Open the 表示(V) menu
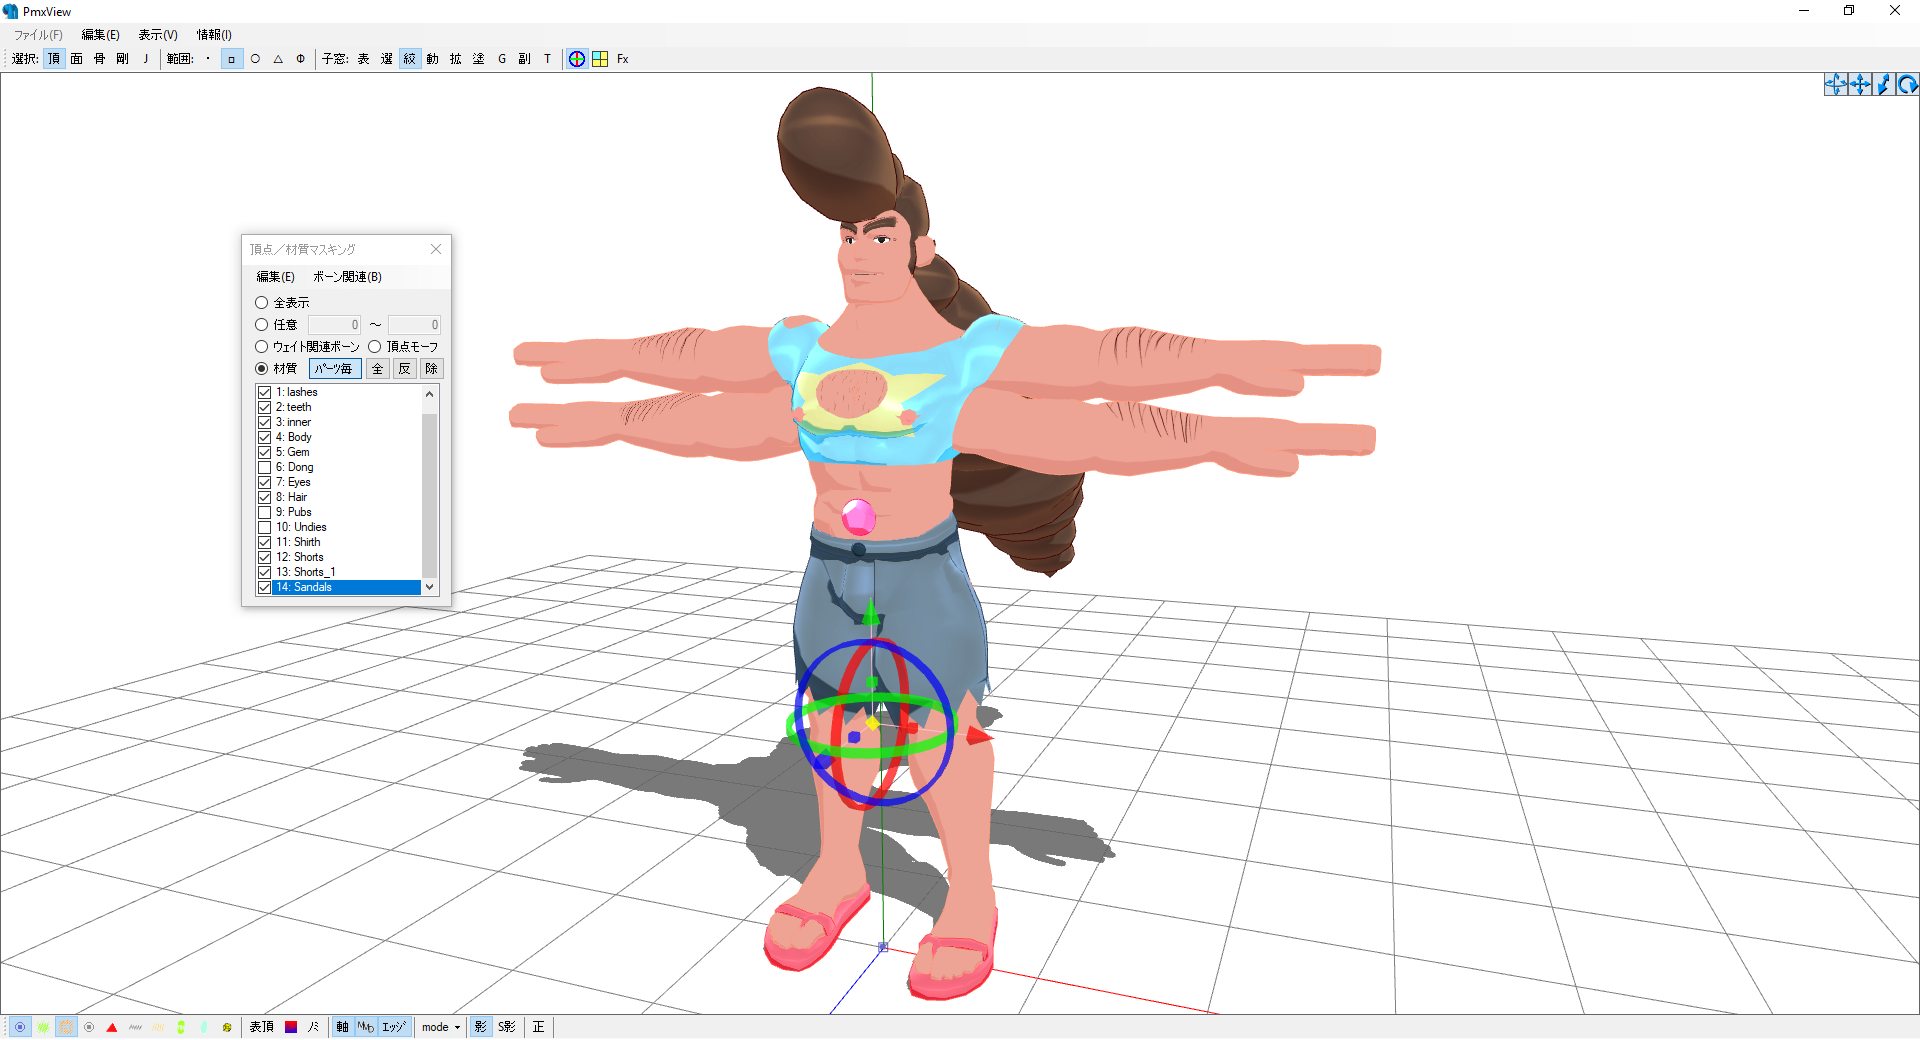The image size is (1920, 1040). (158, 35)
